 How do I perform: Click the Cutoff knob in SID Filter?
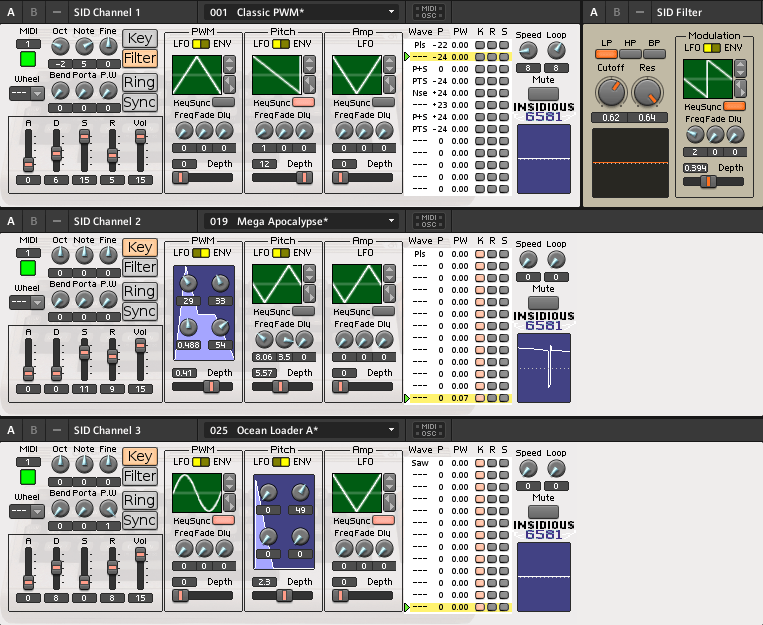tap(608, 93)
